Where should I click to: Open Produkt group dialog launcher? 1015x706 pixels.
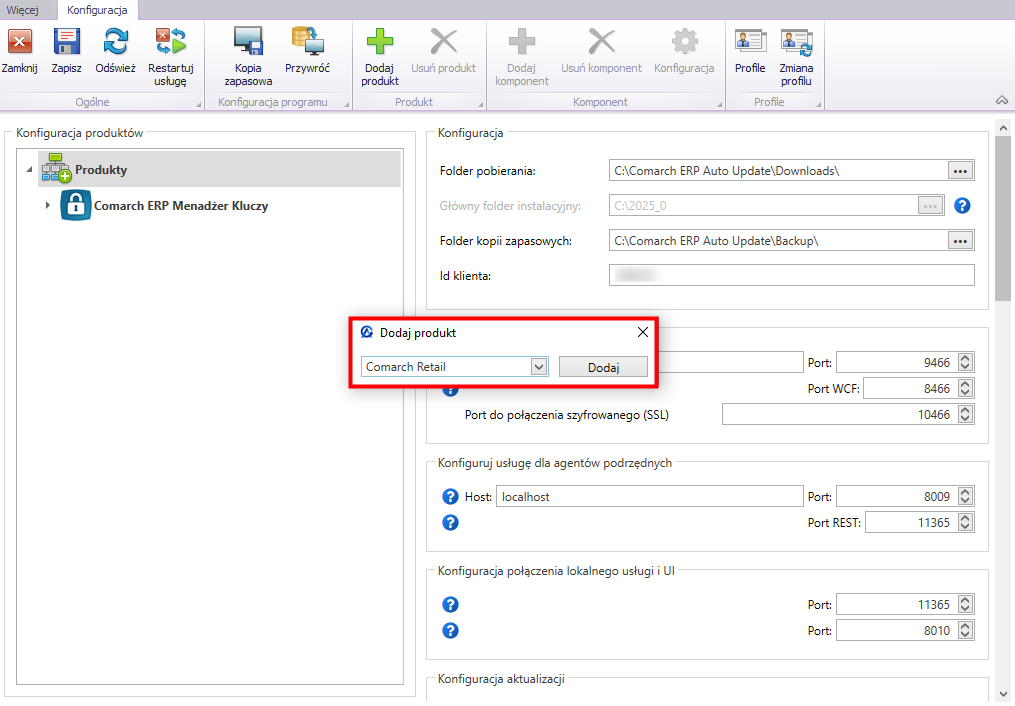click(x=481, y=104)
